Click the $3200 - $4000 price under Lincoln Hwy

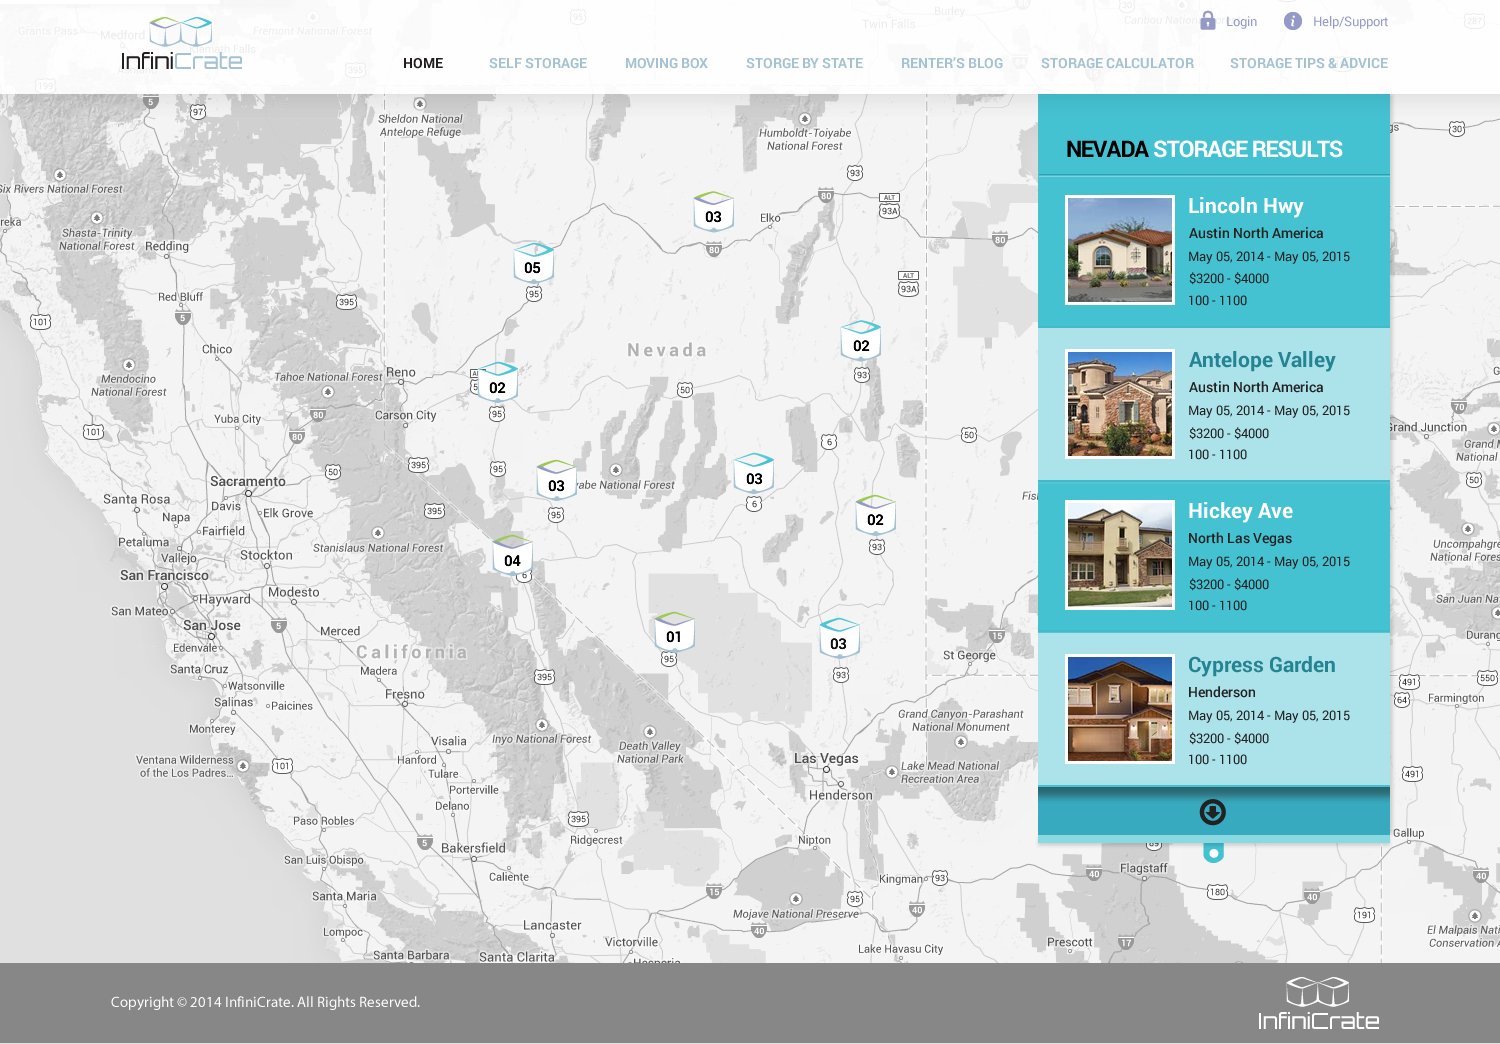click(1229, 279)
